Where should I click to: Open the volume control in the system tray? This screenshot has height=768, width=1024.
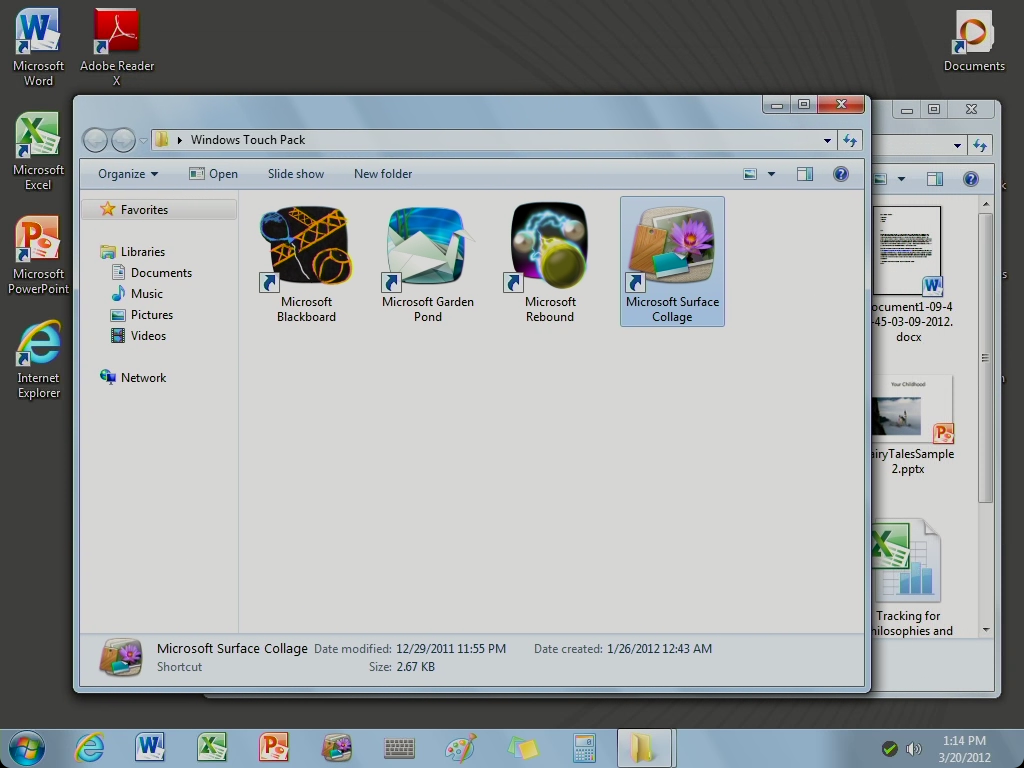[x=914, y=748]
